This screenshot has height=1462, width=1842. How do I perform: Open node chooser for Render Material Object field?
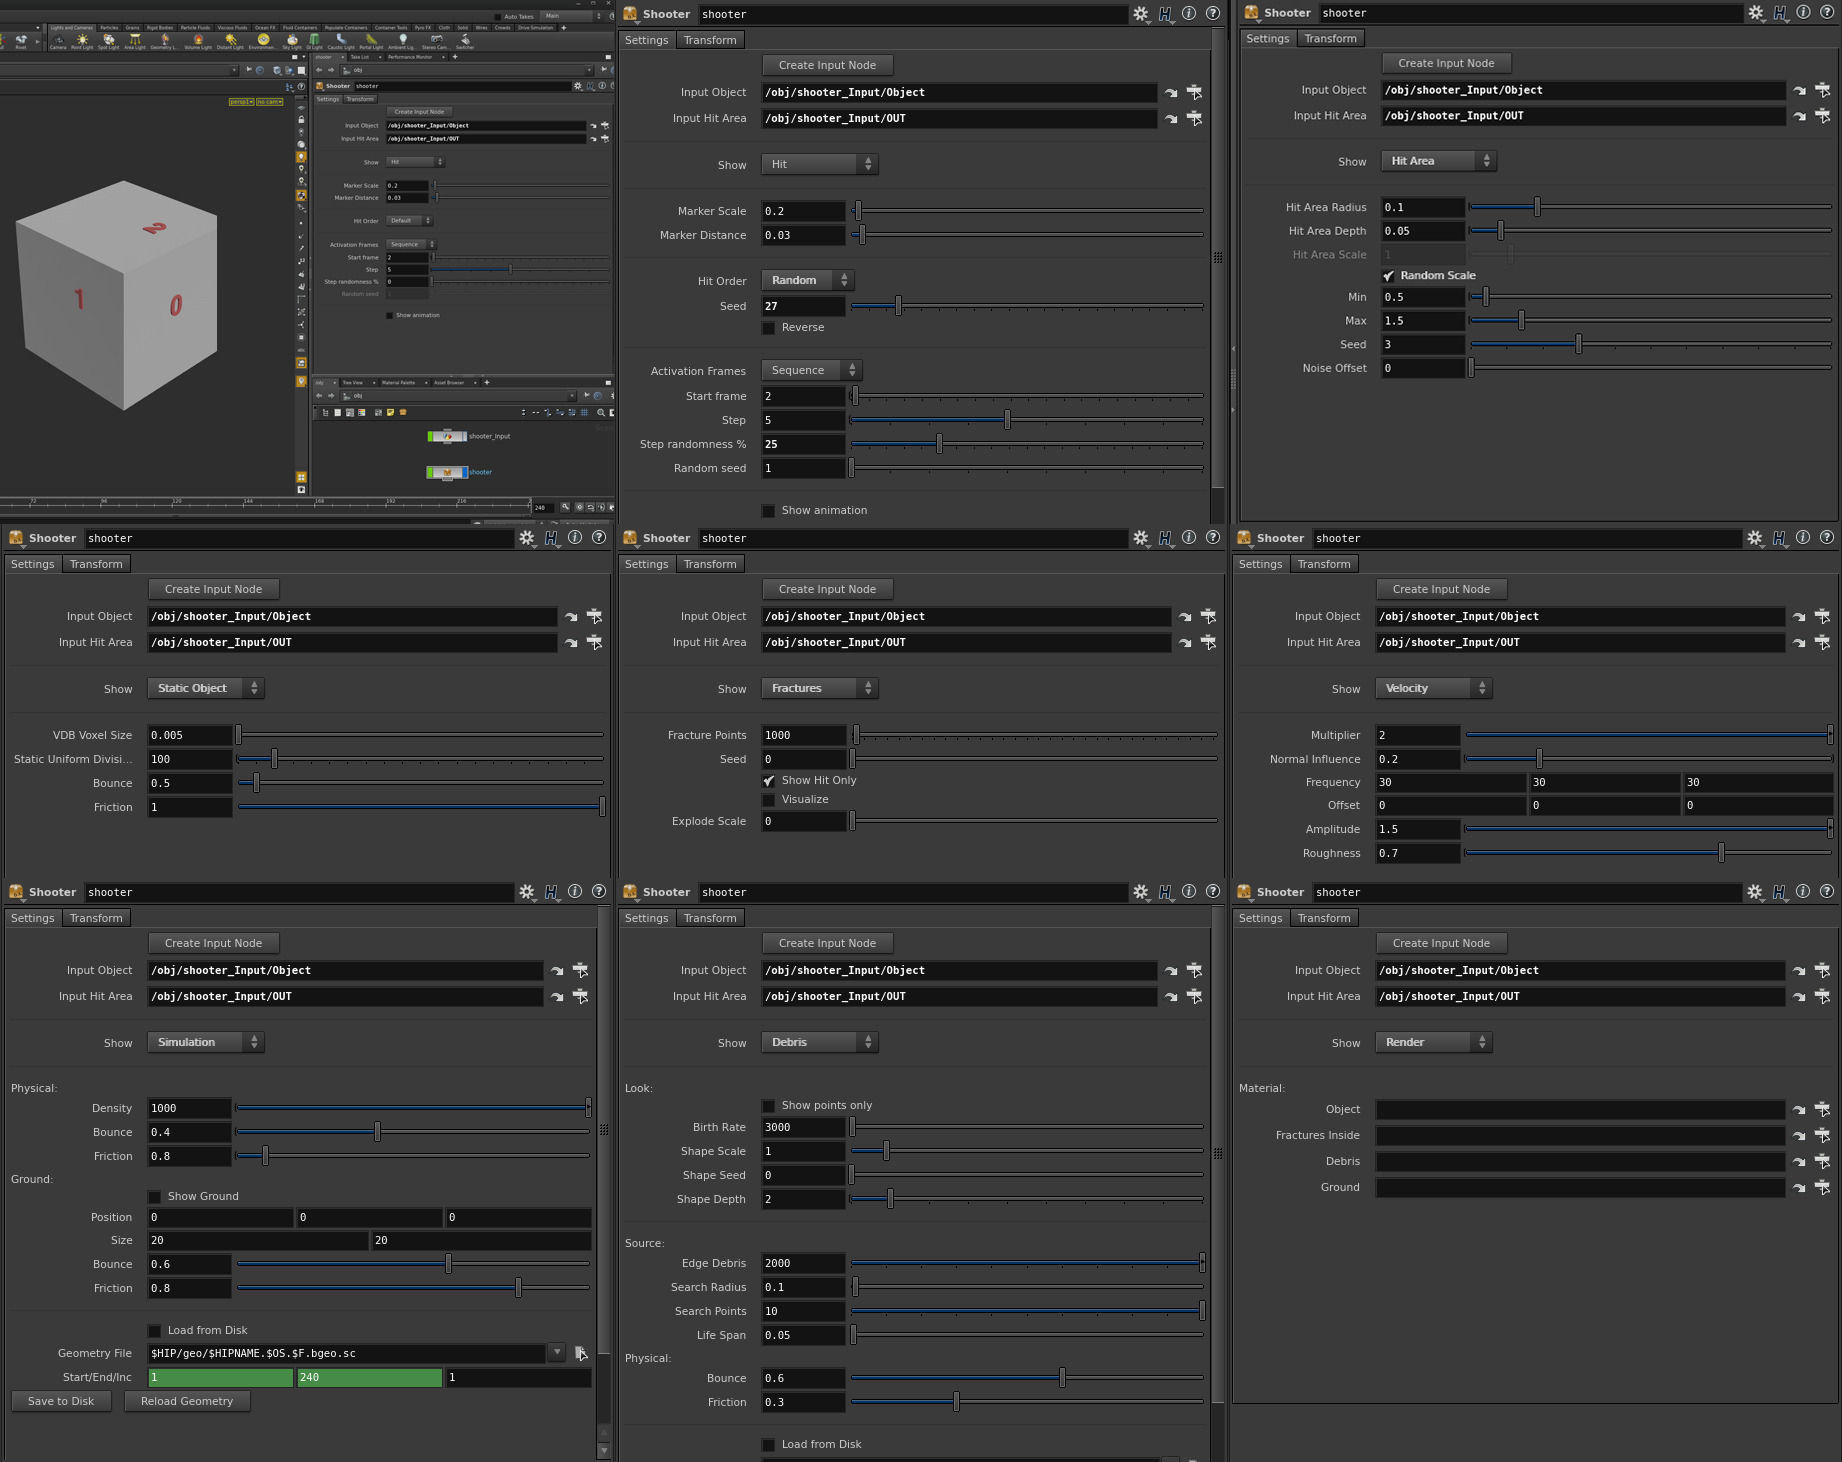pos(1822,1109)
